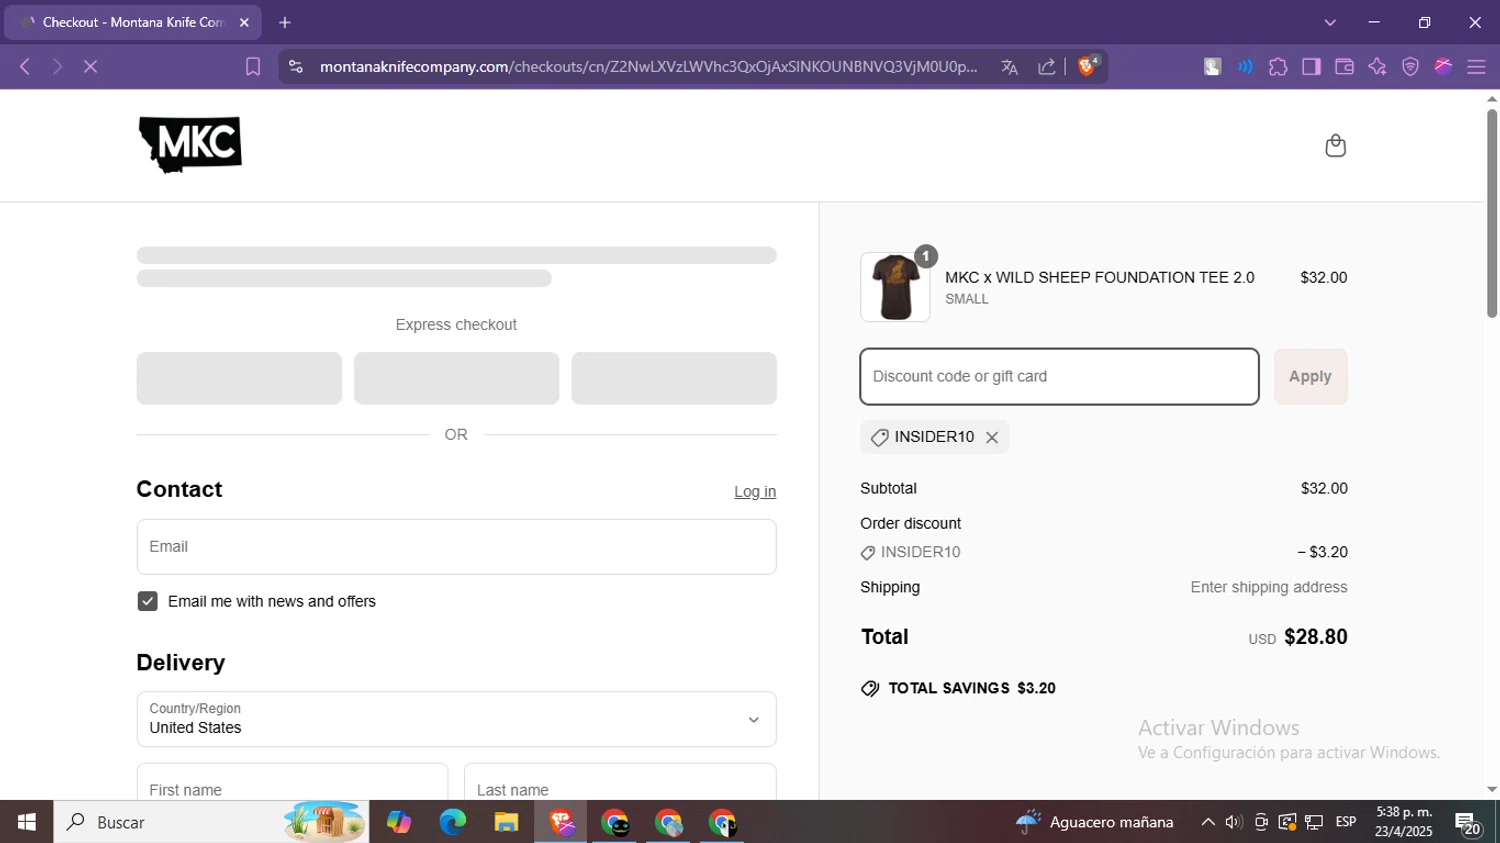
Task: Open the Windows Start menu
Action: pyautogui.click(x=26, y=822)
